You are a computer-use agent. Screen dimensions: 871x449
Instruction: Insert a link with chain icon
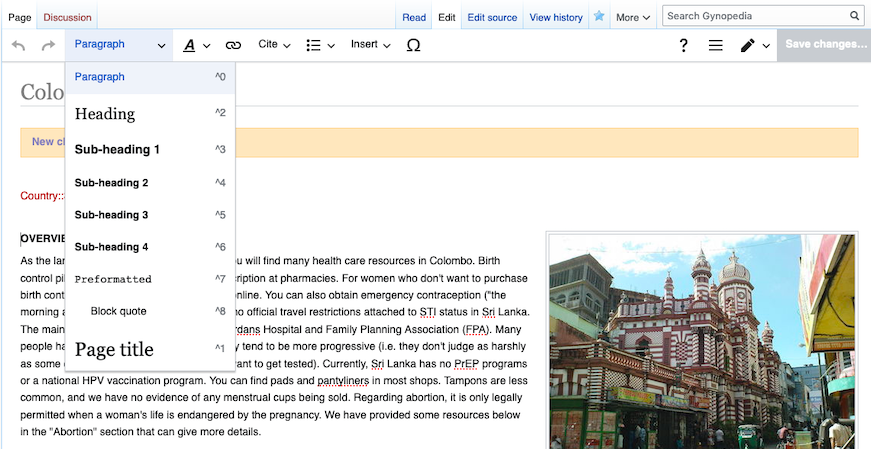(x=233, y=45)
